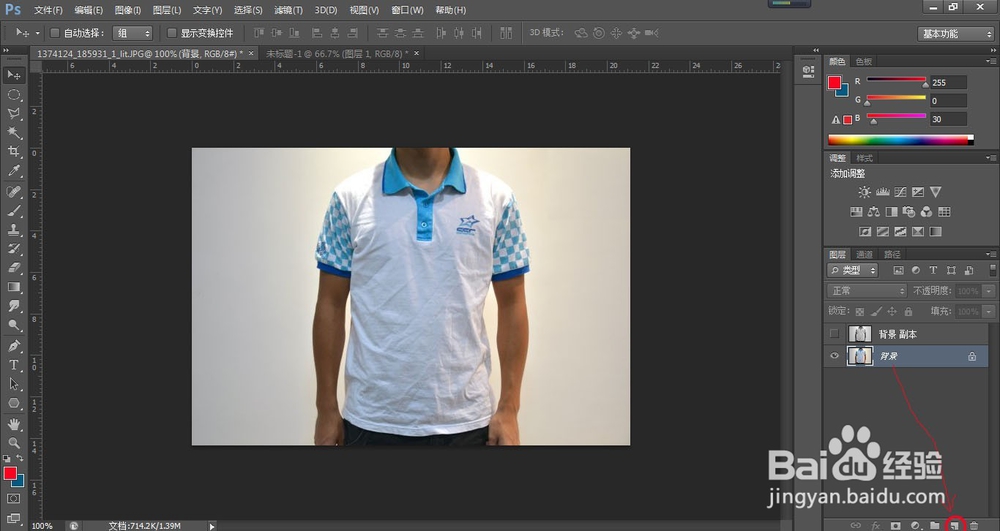The width and height of the screenshot is (1000, 531).
Task: Open the 组 auto-select dropdown
Action: click(133, 33)
